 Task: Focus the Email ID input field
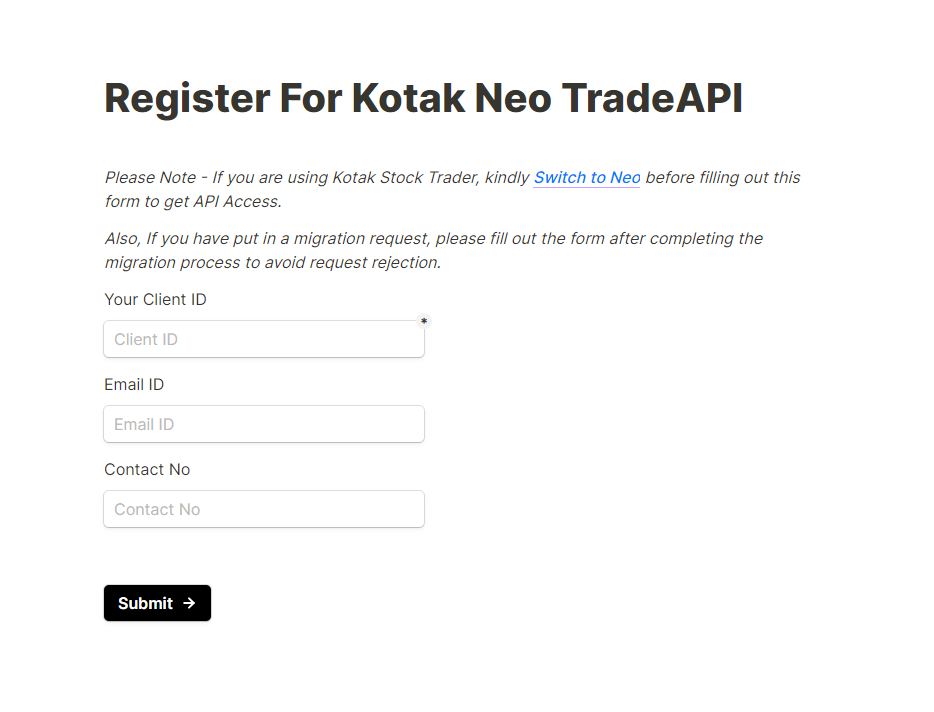(x=264, y=424)
